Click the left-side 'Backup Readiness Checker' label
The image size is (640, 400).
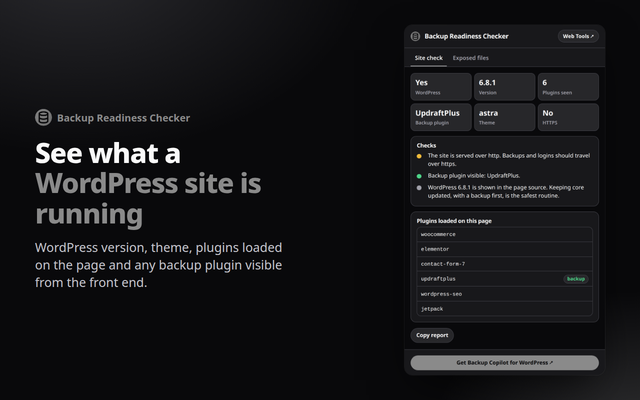click(x=123, y=118)
